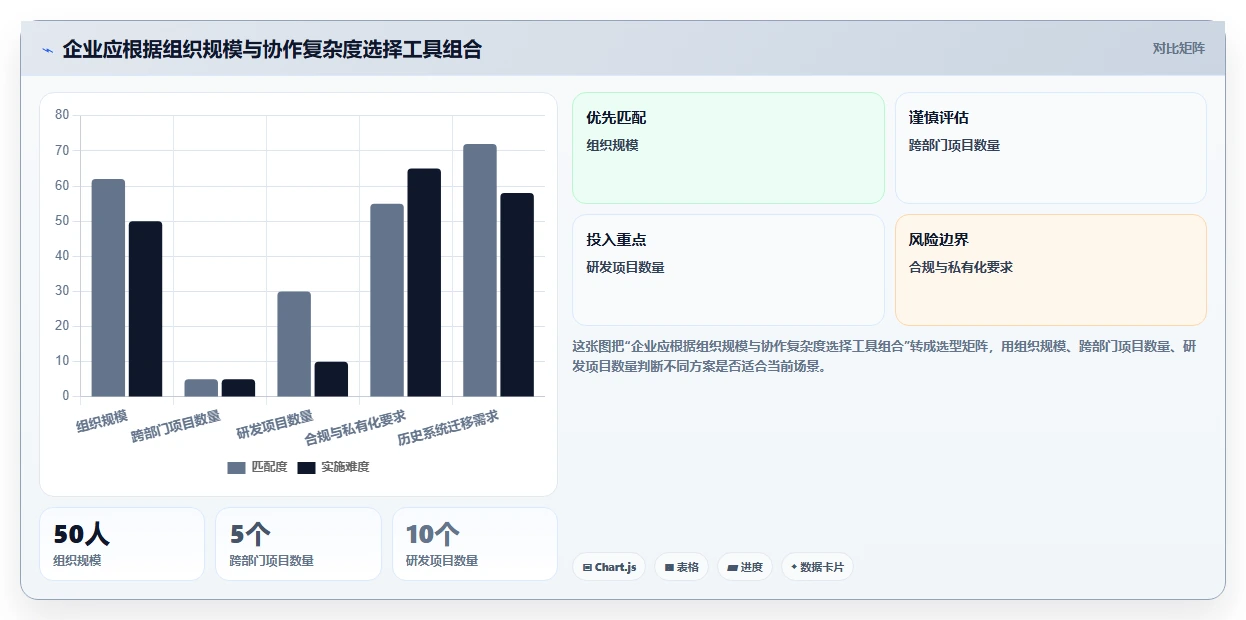Open the 谨慎评估 matrix card
The width and height of the screenshot is (1246, 620).
(x=1051, y=148)
